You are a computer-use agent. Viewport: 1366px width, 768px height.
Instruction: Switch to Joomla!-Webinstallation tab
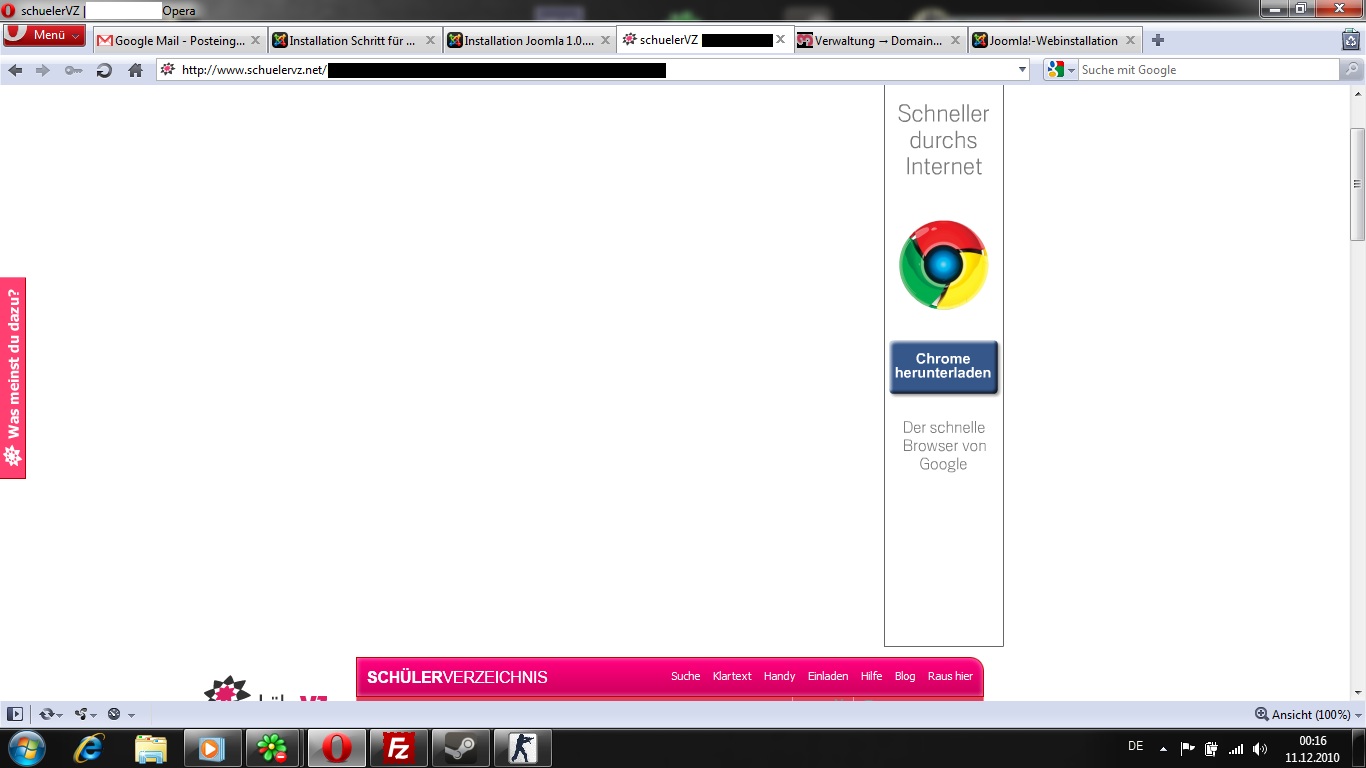(1054, 41)
